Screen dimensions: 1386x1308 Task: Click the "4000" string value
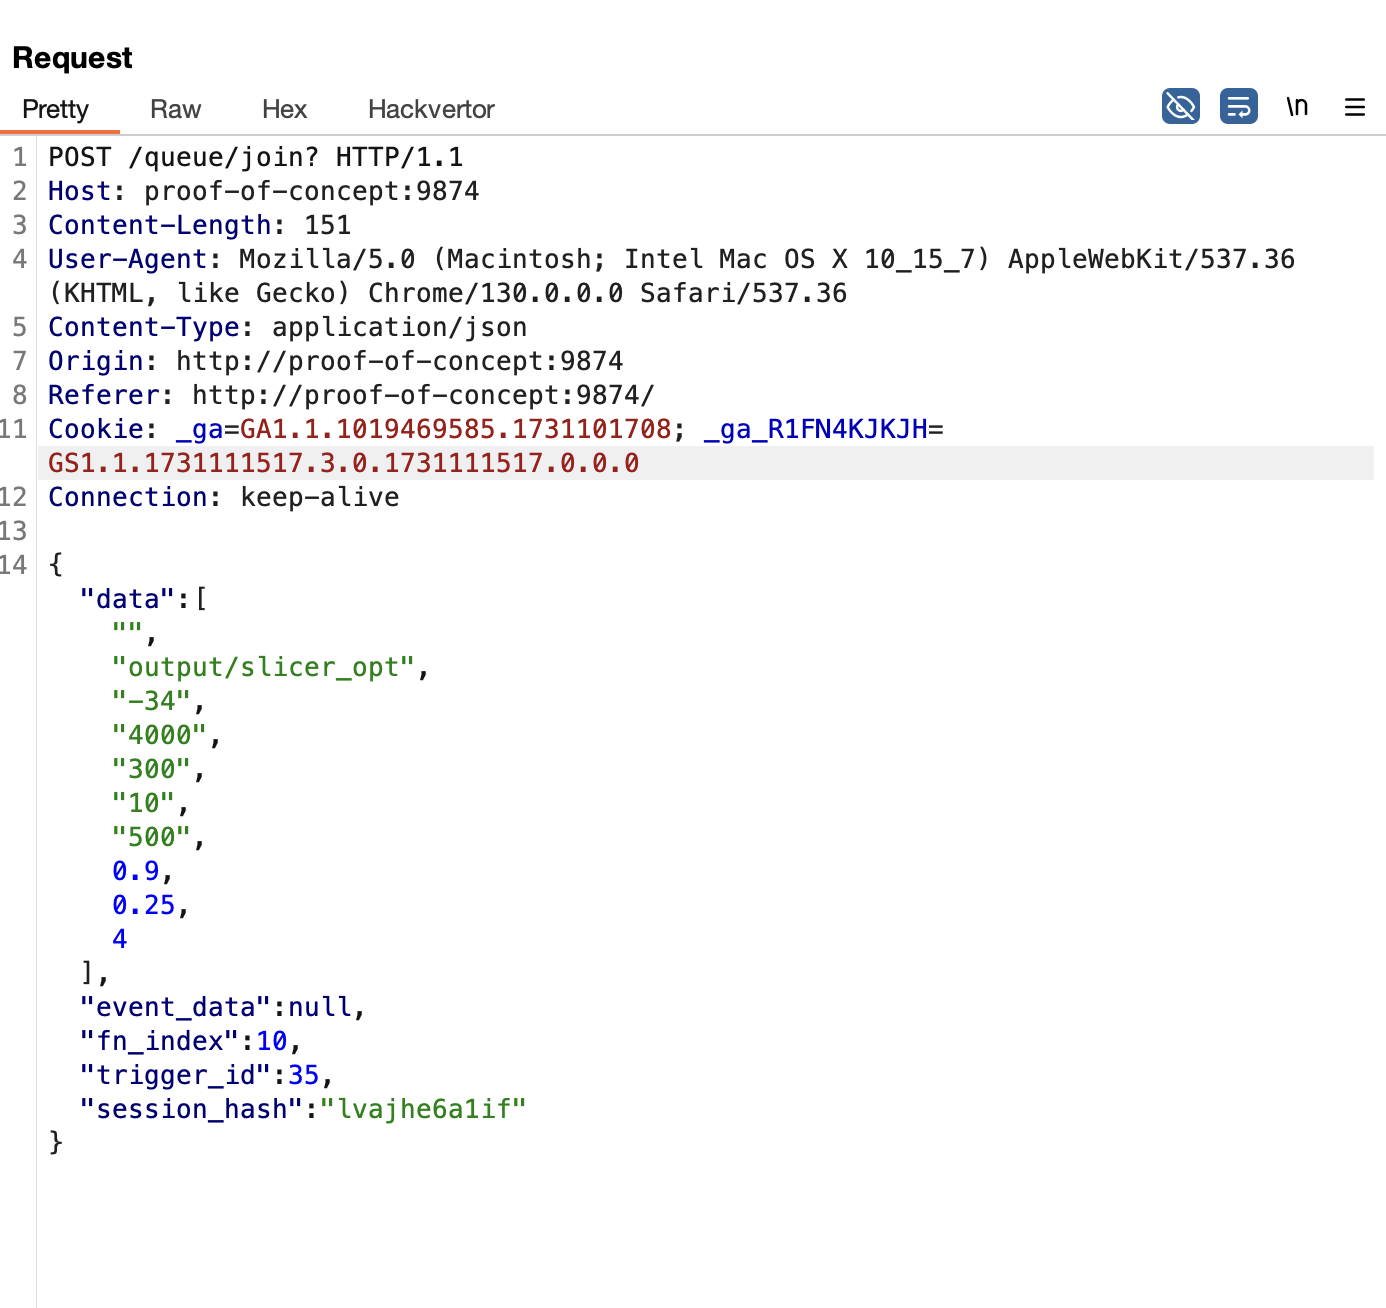[x=160, y=735]
